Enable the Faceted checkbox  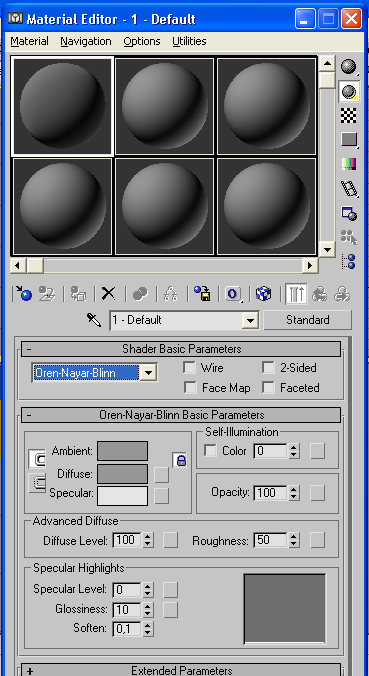point(269,388)
